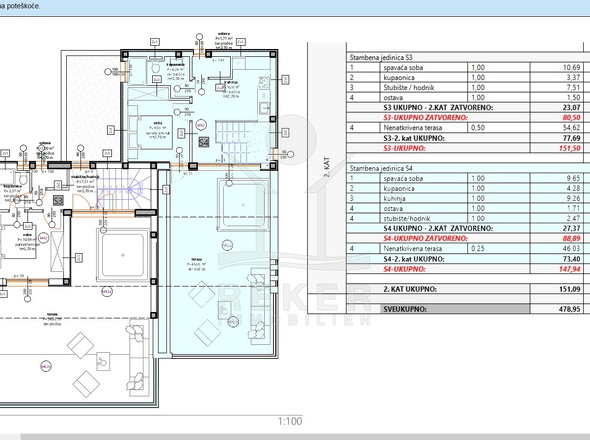This screenshot has width=590, height=440.
Task: Select the winding staircase in unit S3
Action: [x=123, y=189]
